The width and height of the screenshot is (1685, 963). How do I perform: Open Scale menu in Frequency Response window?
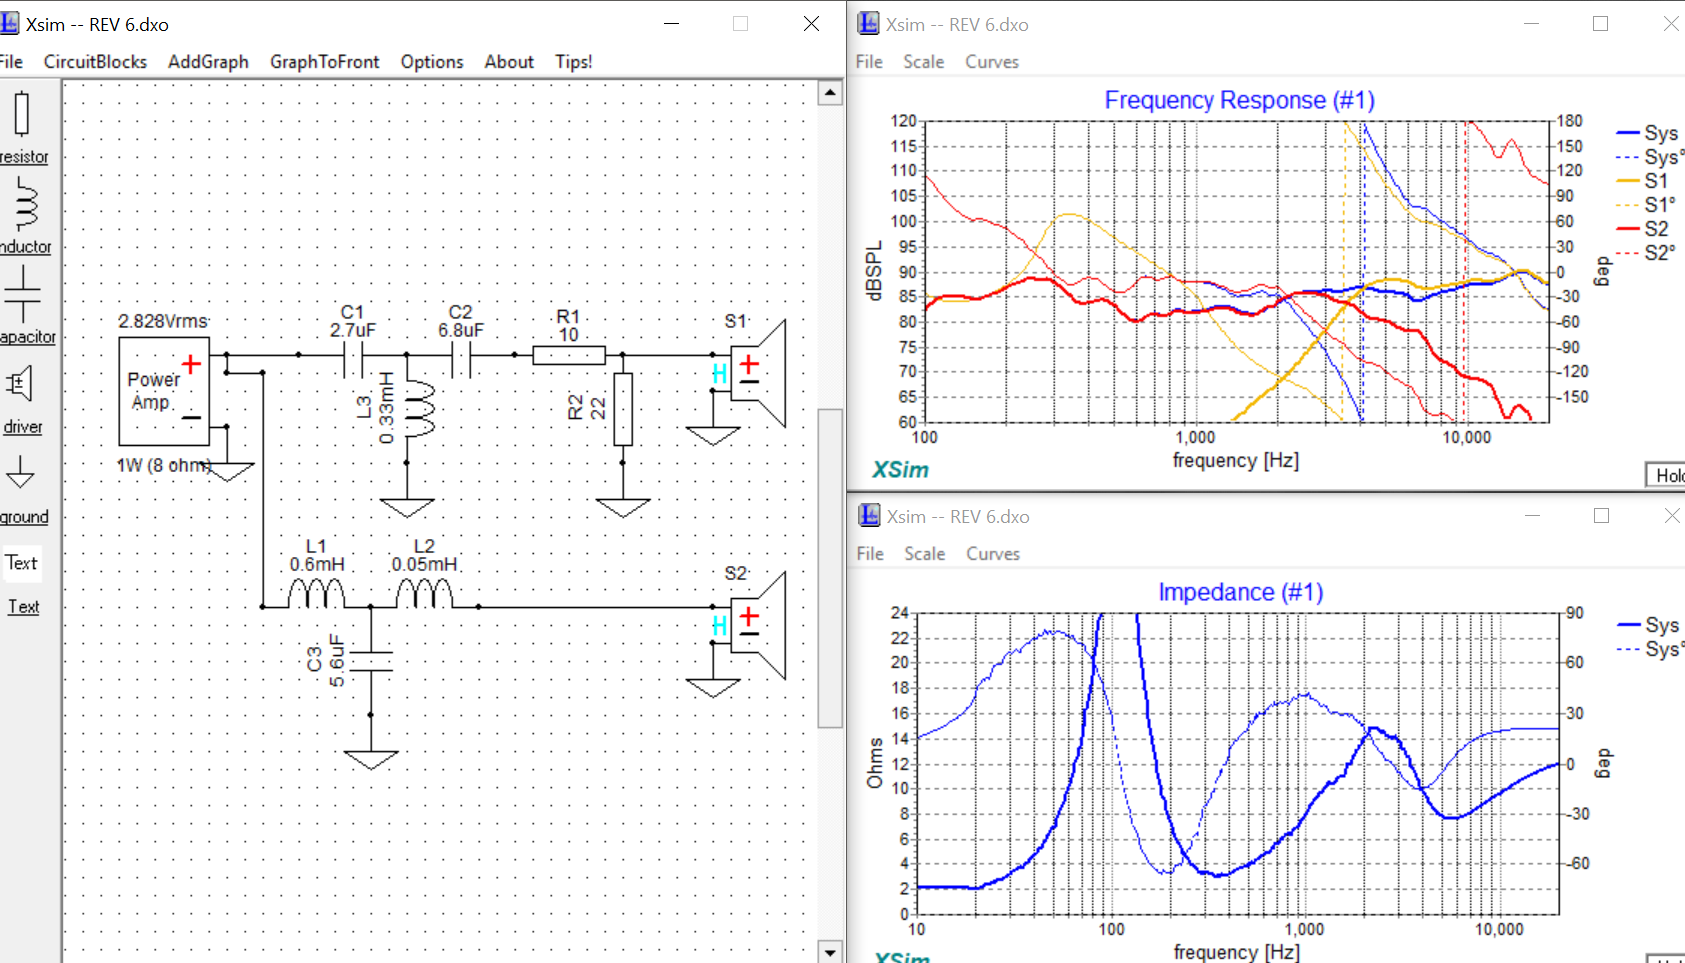[924, 62]
